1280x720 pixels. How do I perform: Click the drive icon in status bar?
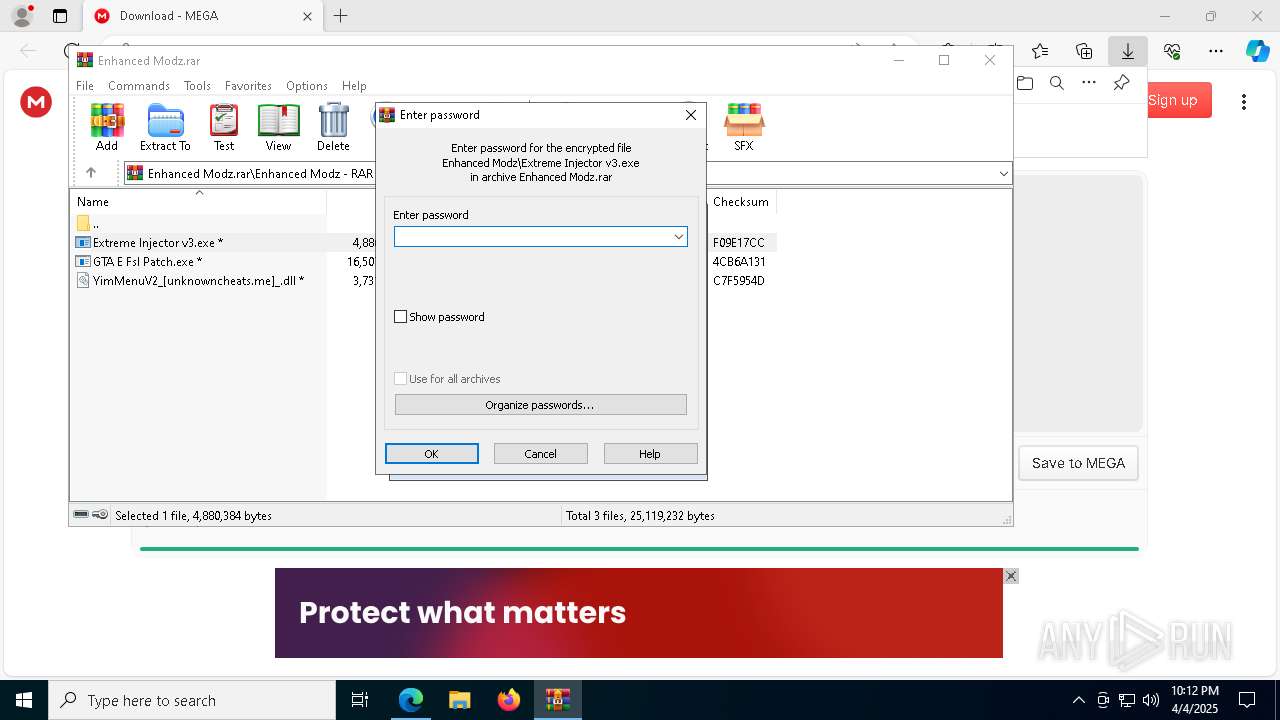tap(81, 515)
